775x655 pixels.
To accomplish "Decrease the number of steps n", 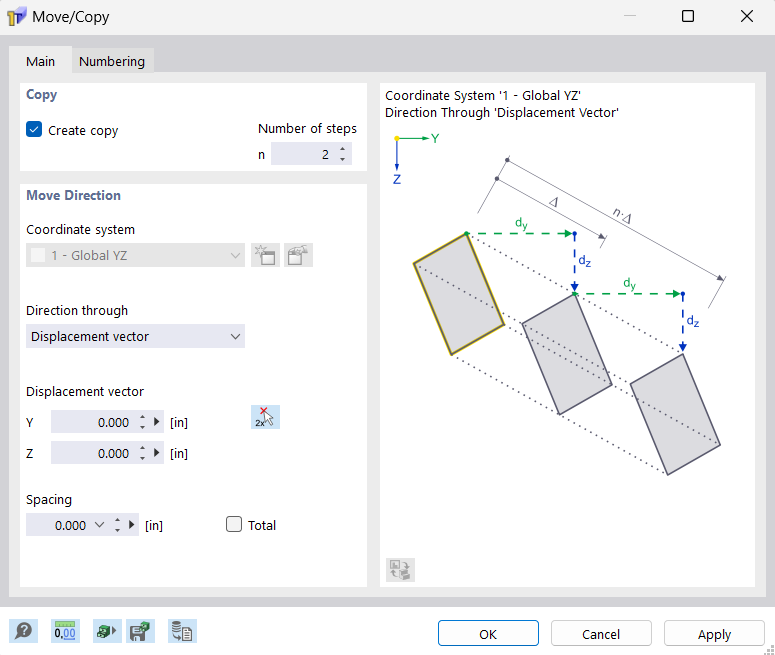I will [343, 159].
